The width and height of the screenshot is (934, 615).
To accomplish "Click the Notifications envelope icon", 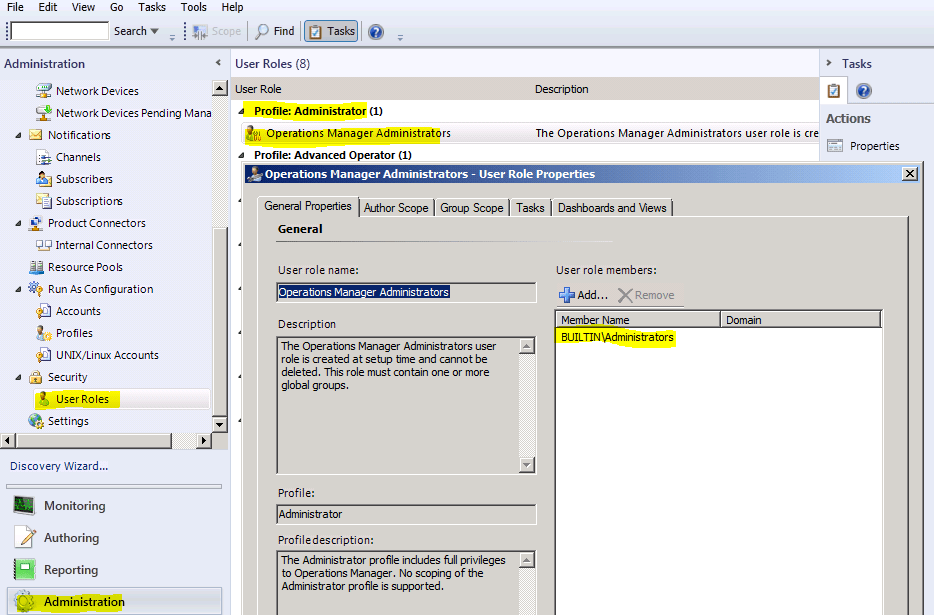I will coord(36,135).
